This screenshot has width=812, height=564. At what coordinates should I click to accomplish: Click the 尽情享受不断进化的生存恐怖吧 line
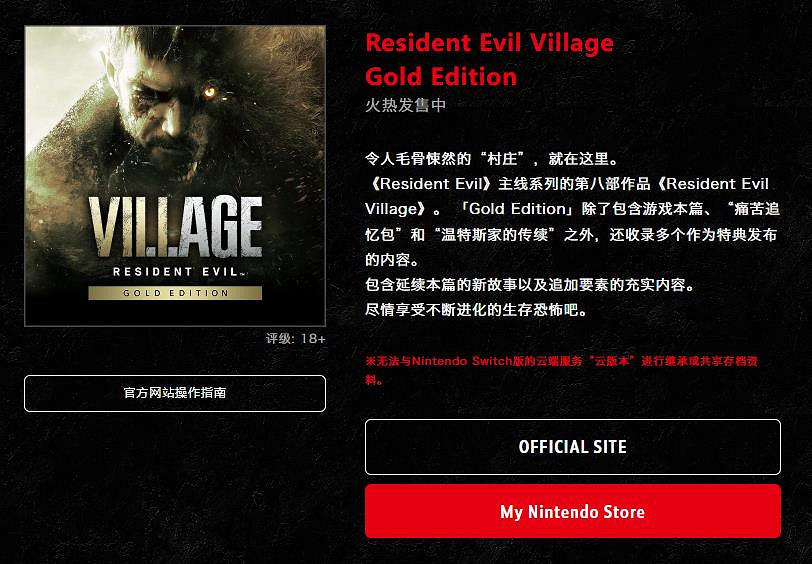point(476,310)
